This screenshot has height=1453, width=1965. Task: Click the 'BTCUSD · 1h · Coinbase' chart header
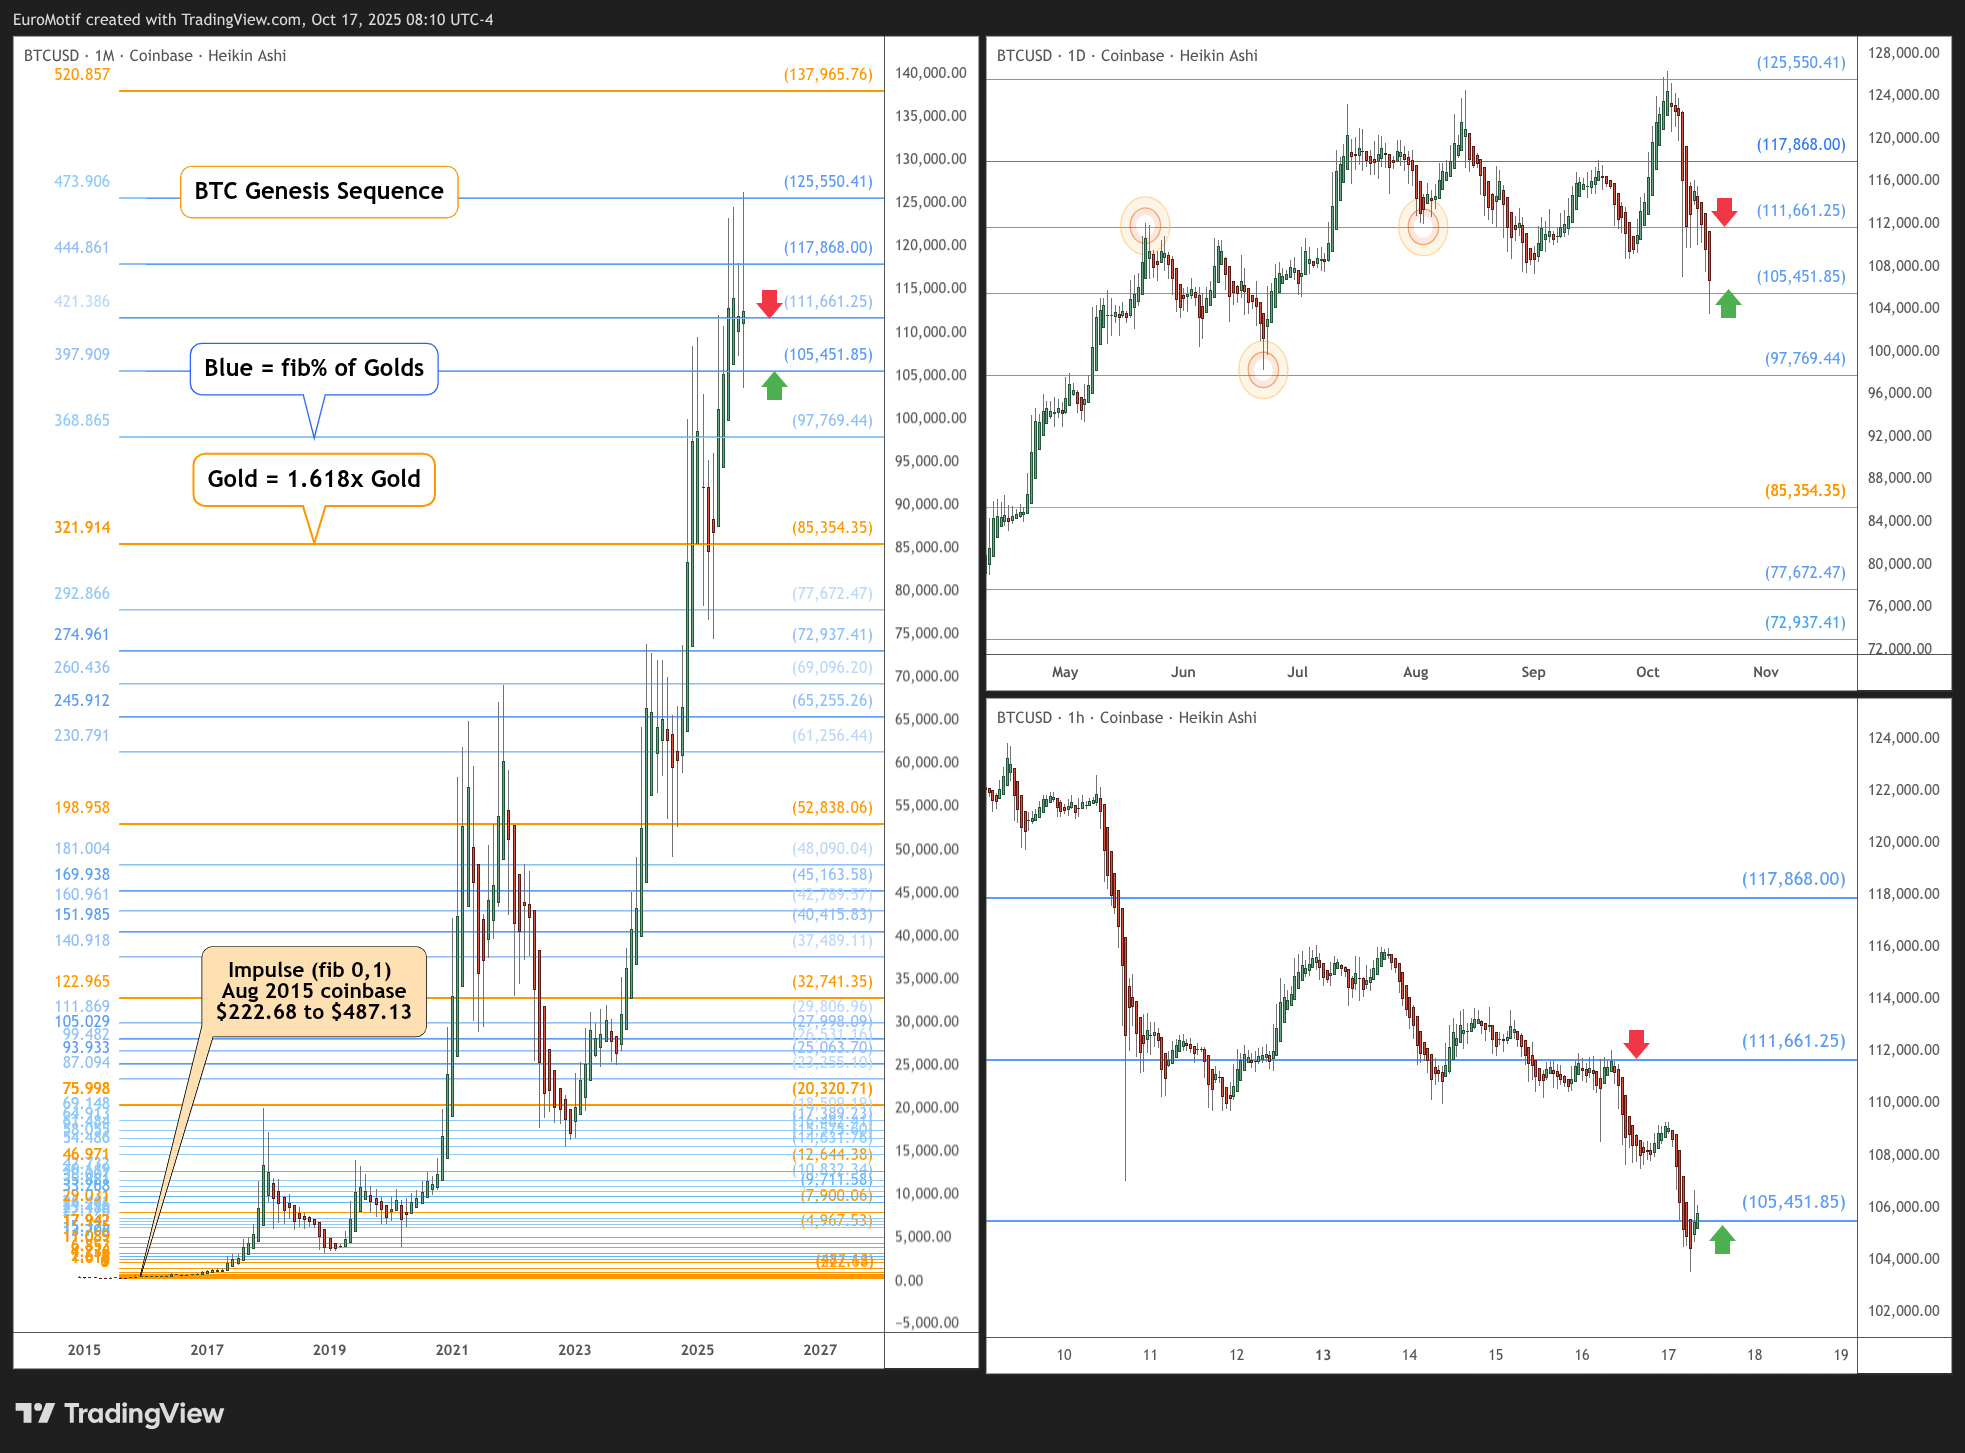1126,718
